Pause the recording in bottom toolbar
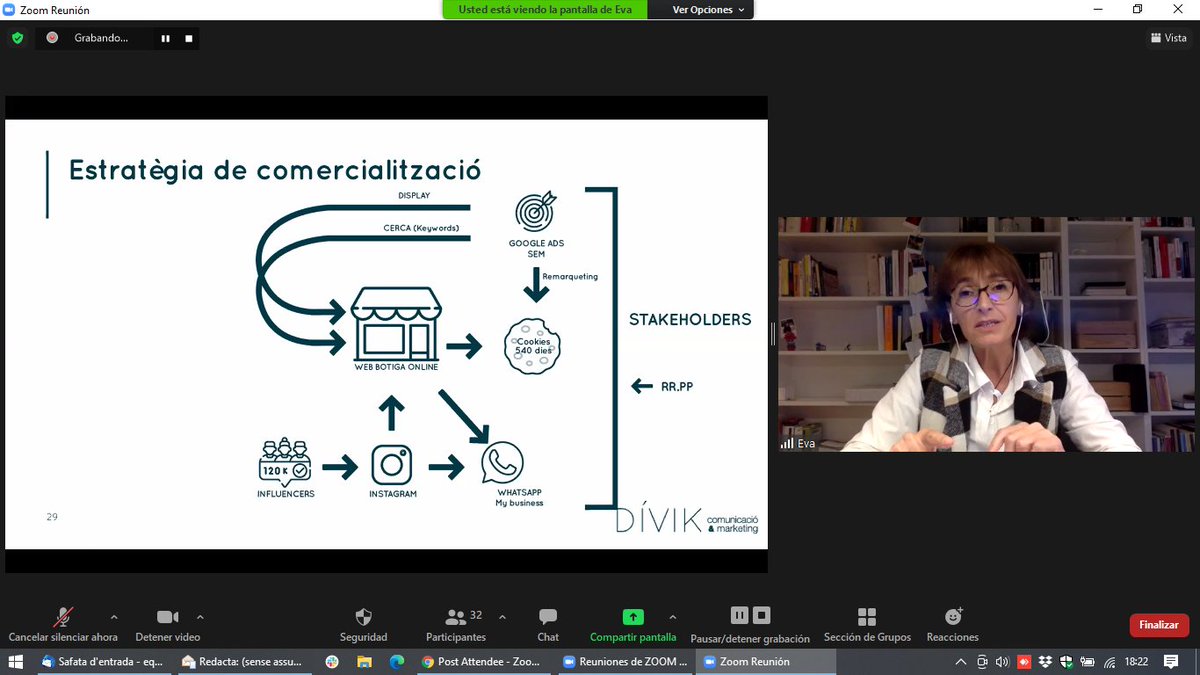1200x675 pixels. tap(739, 616)
